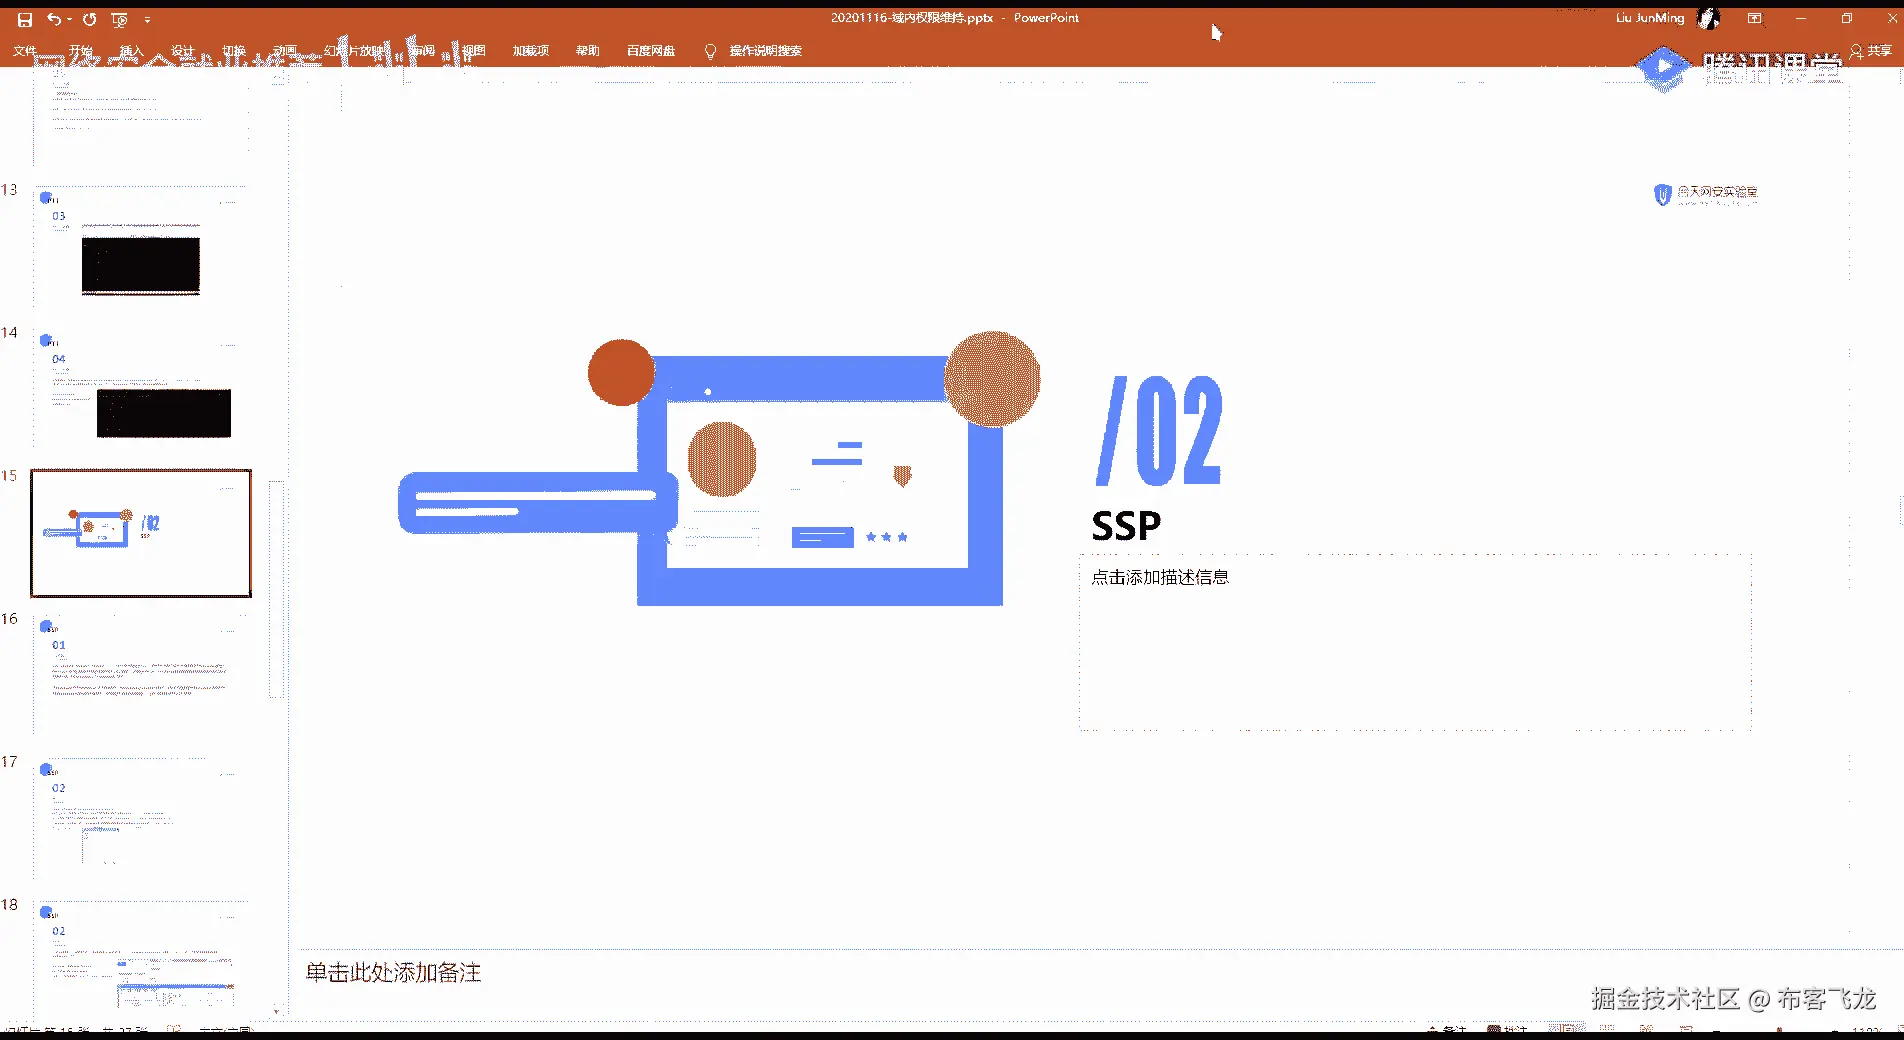Select slide 17 thumbnail
This screenshot has height=1040, width=1904.
click(x=141, y=818)
